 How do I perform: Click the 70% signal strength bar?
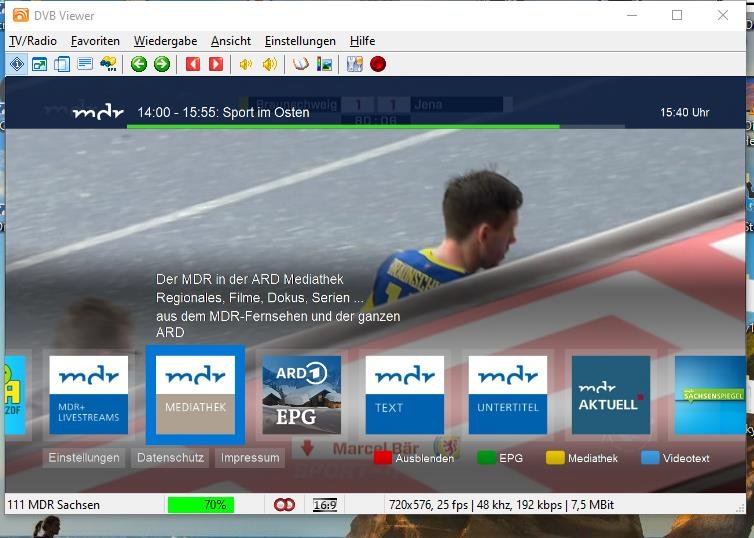[x=201, y=505]
